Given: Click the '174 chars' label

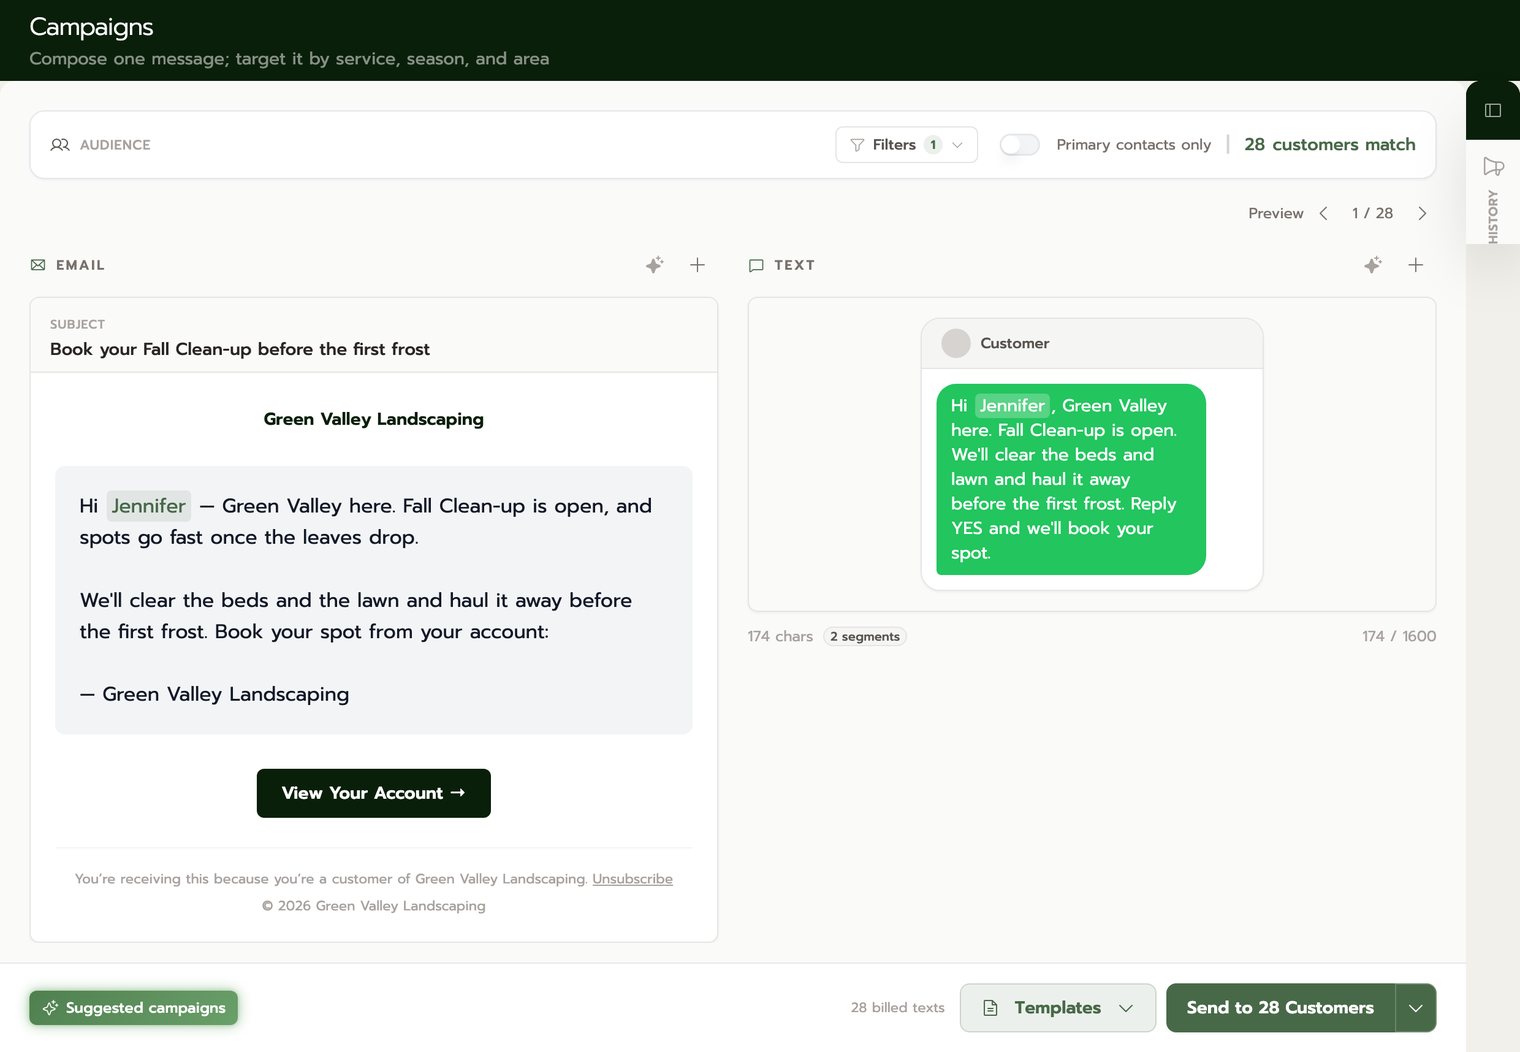Looking at the screenshot, I should (x=780, y=636).
